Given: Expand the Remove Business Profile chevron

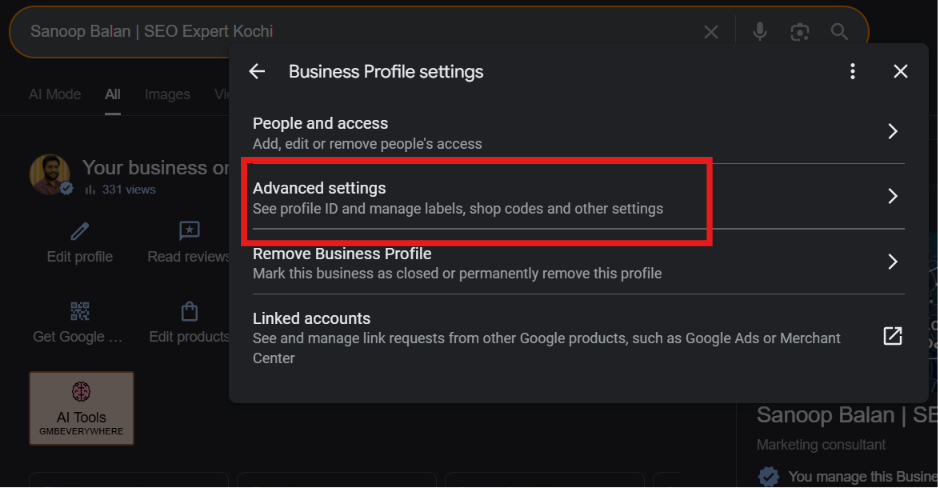Looking at the screenshot, I should 893,262.
